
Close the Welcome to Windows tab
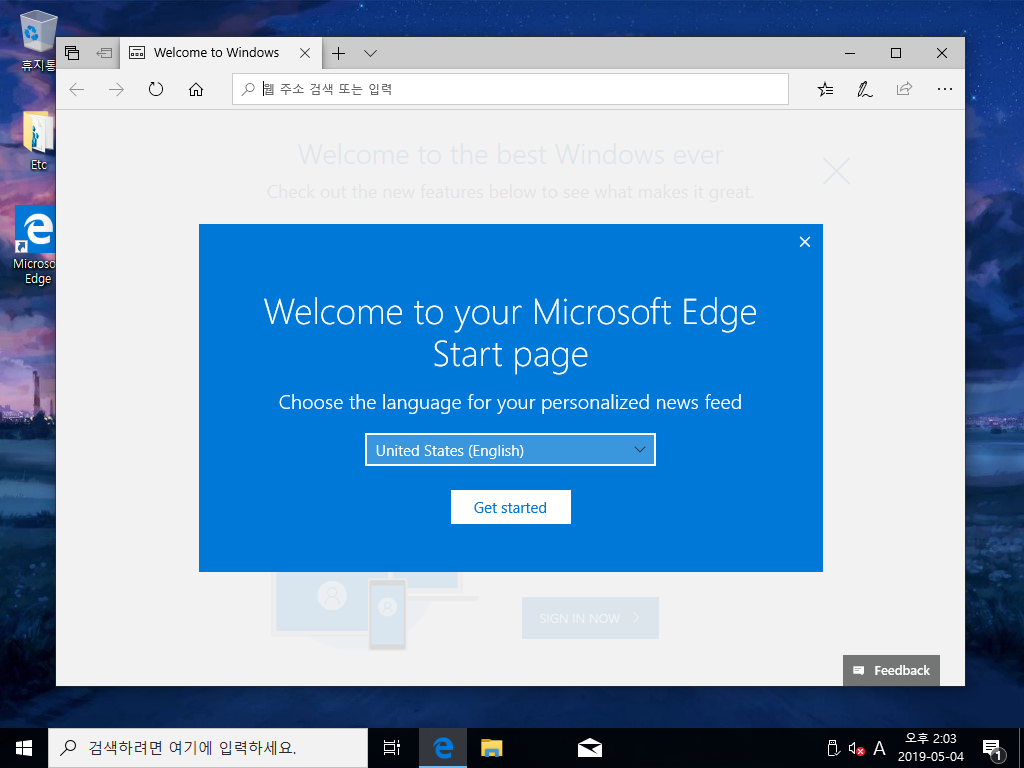click(x=305, y=53)
